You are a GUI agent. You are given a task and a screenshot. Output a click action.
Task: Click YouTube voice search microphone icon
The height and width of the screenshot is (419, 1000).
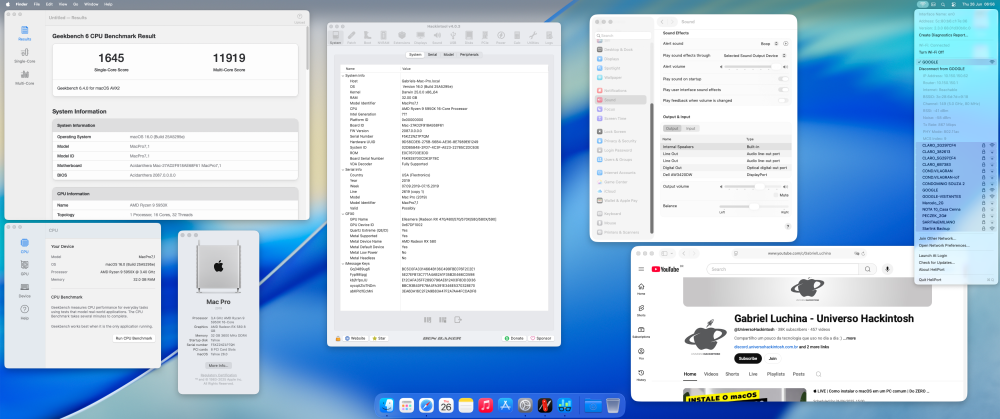[x=886, y=269]
